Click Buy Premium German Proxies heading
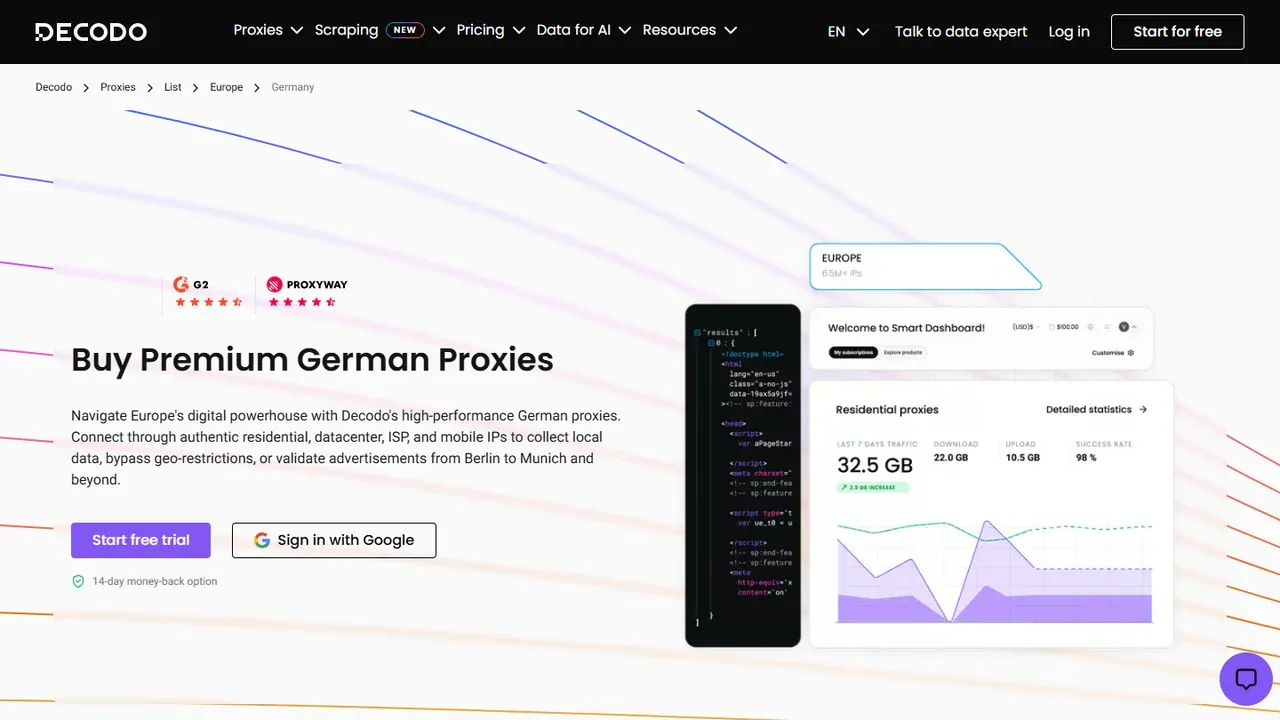Image resolution: width=1280 pixels, height=720 pixels. pyautogui.click(x=312, y=359)
